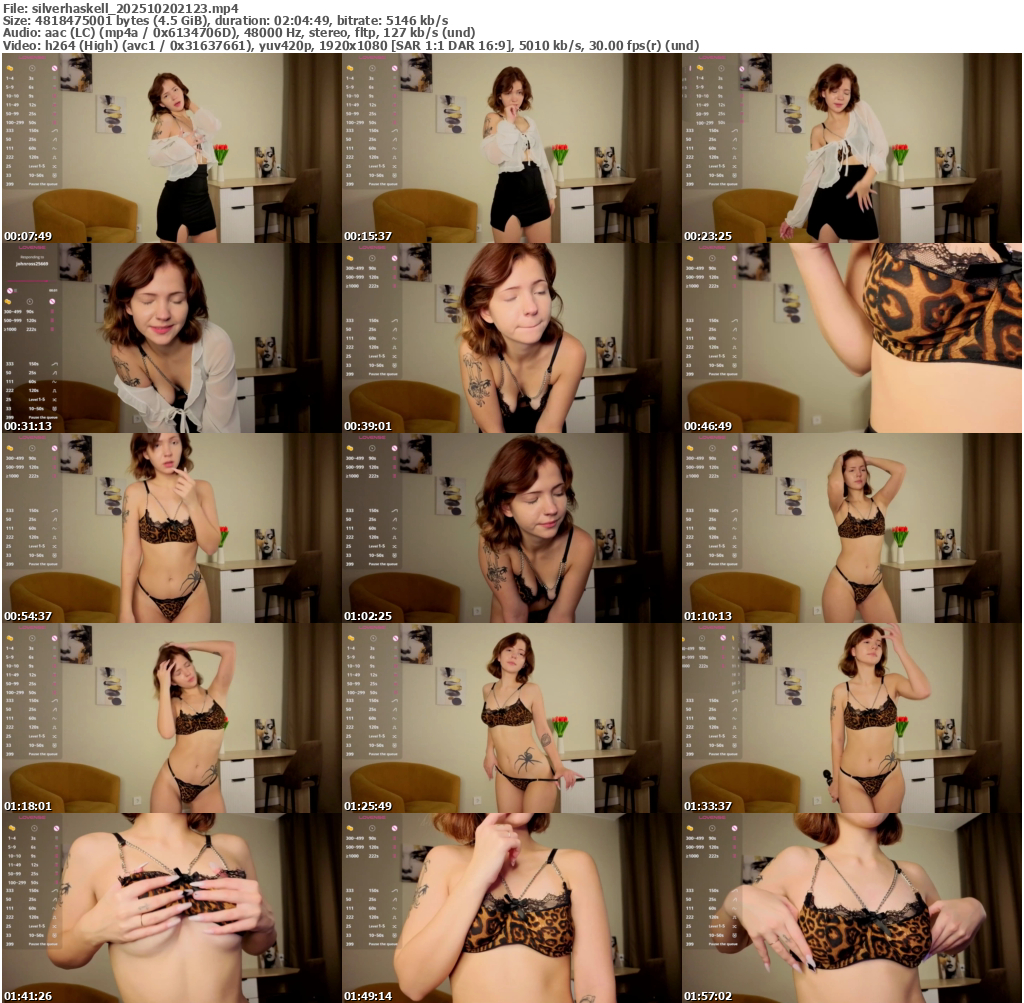Click the 01:41:26 timestamp label

click(28, 996)
